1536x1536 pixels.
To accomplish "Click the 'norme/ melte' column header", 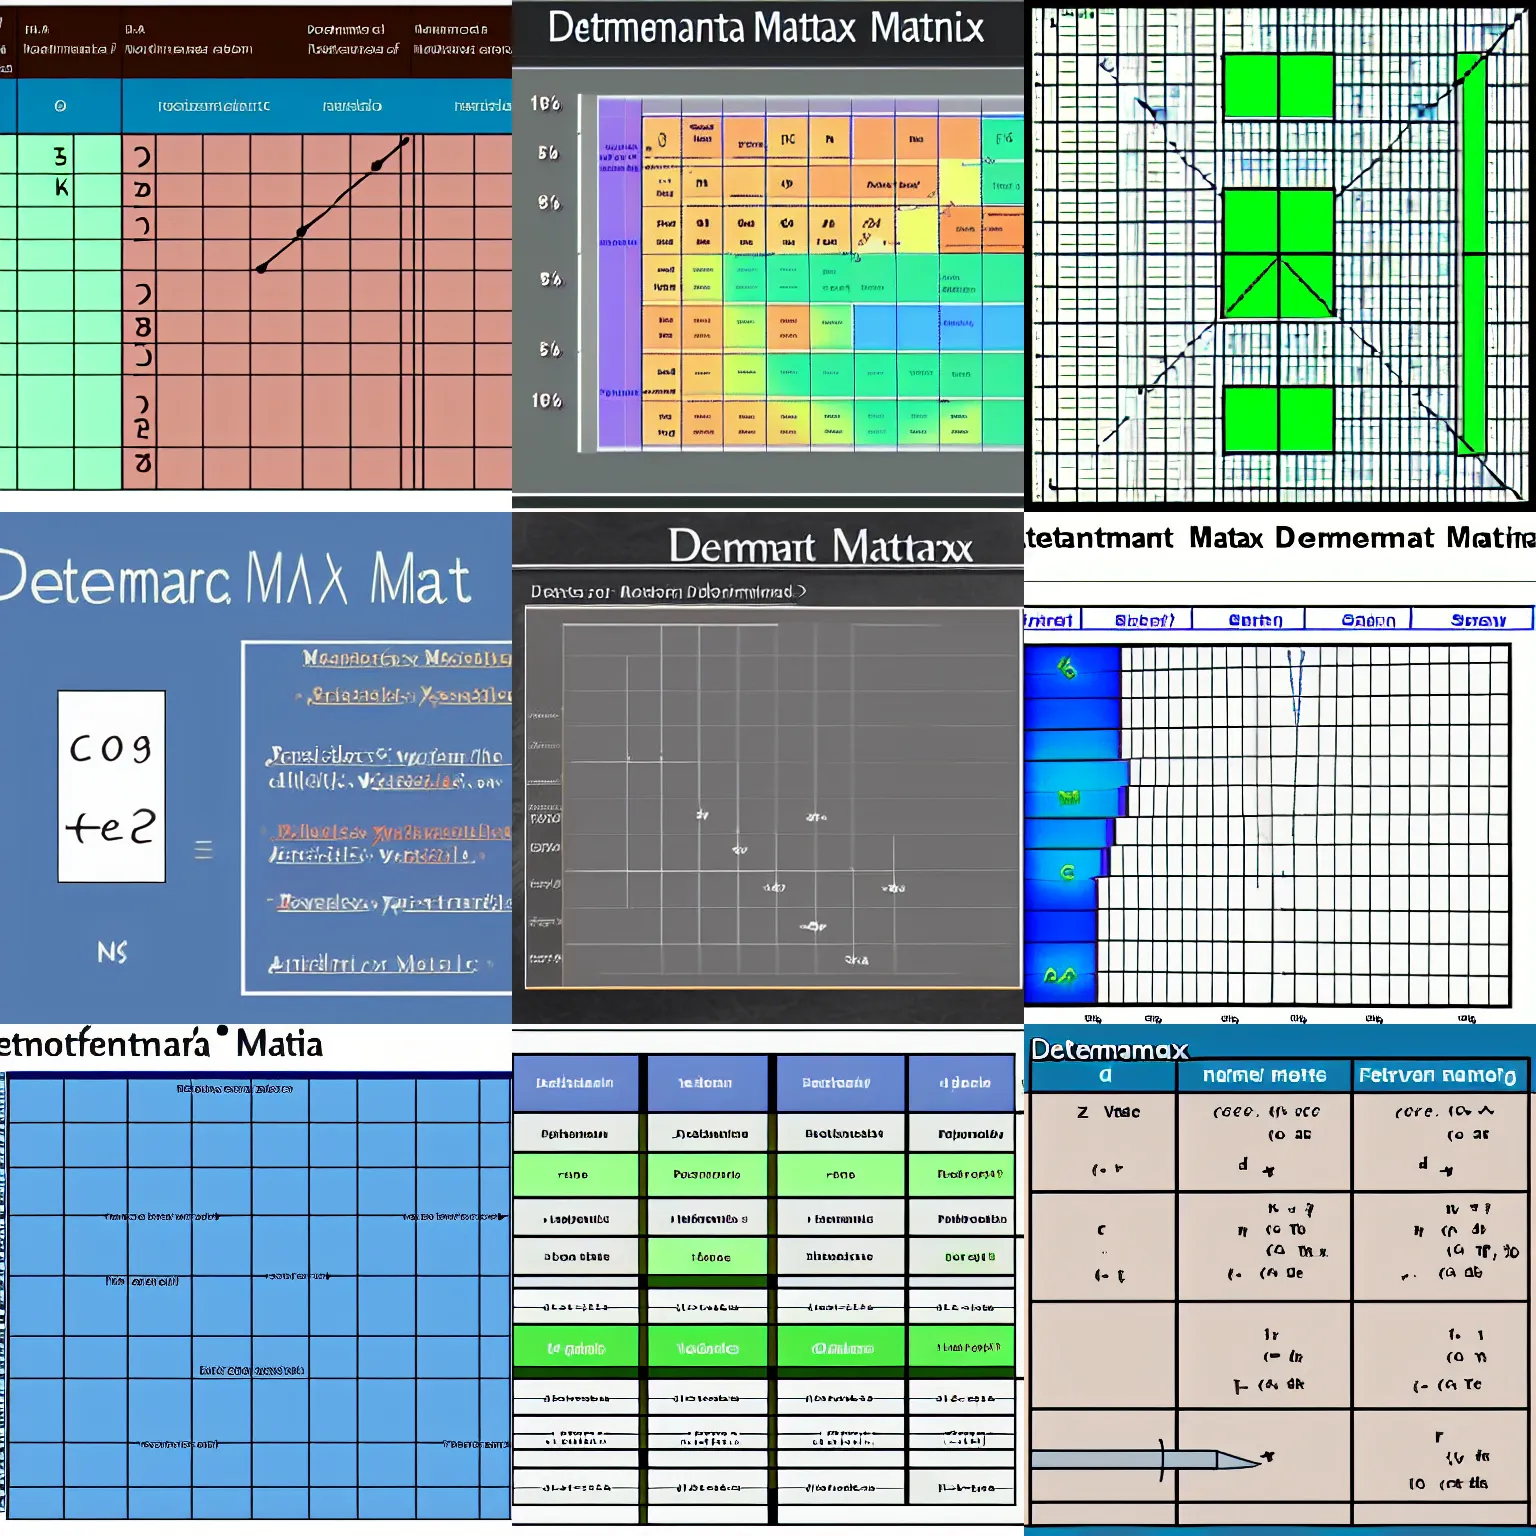I will click(1264, 1075).
